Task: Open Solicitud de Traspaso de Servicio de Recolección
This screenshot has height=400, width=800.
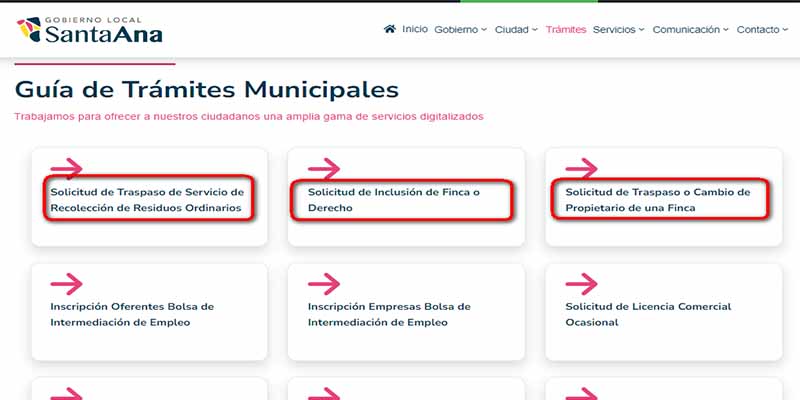Action: point(147,200)
